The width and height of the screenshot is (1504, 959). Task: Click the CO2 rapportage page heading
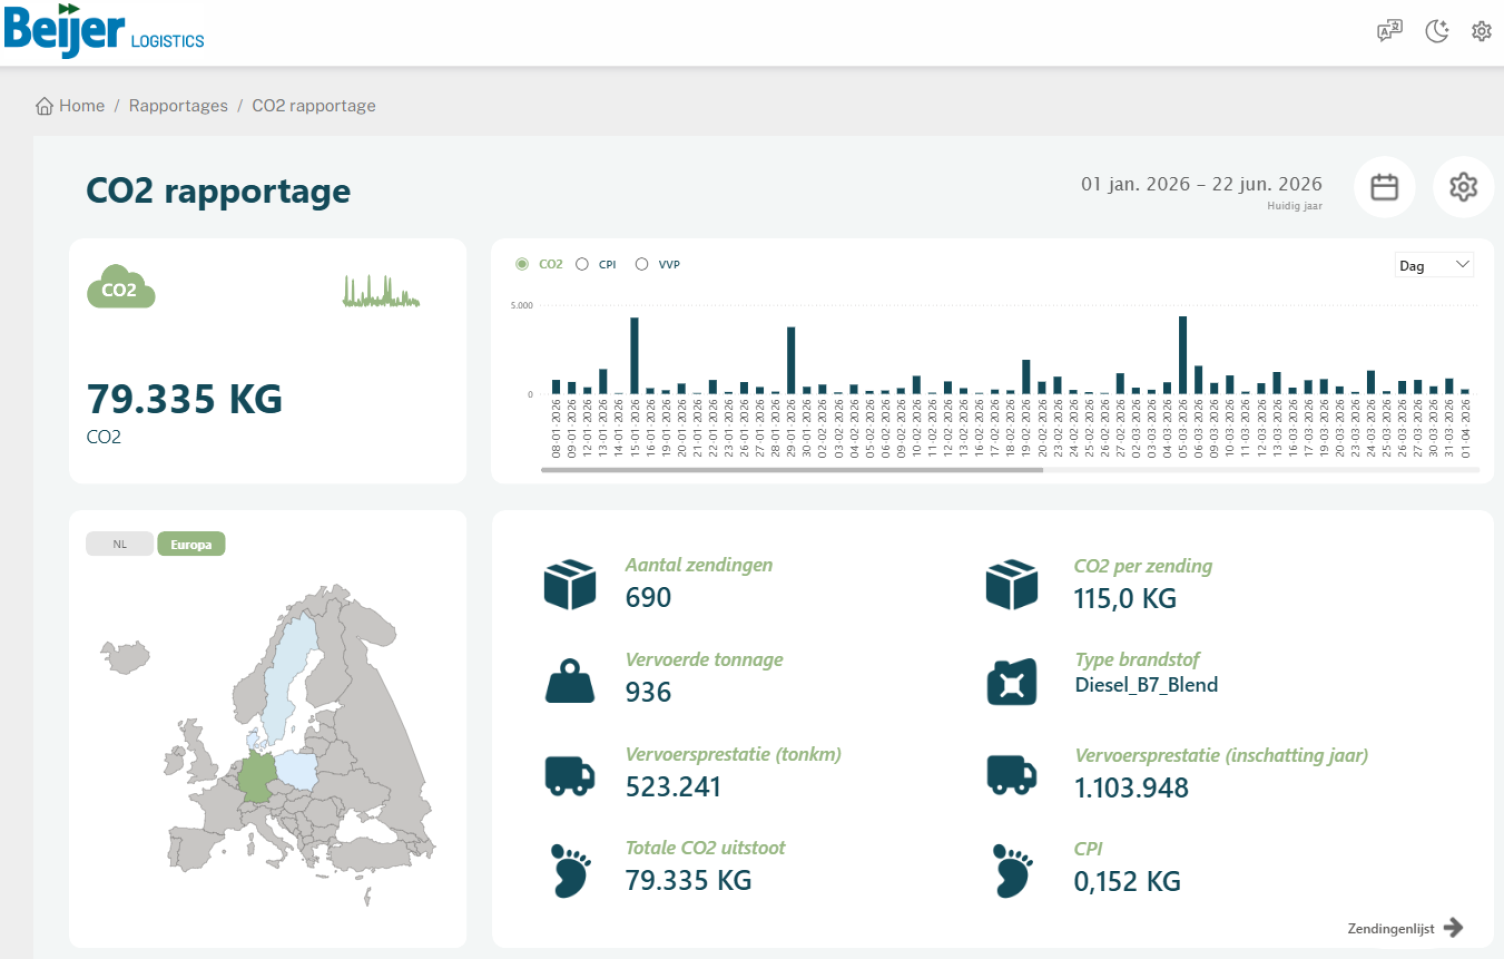(x=218, y=191)
